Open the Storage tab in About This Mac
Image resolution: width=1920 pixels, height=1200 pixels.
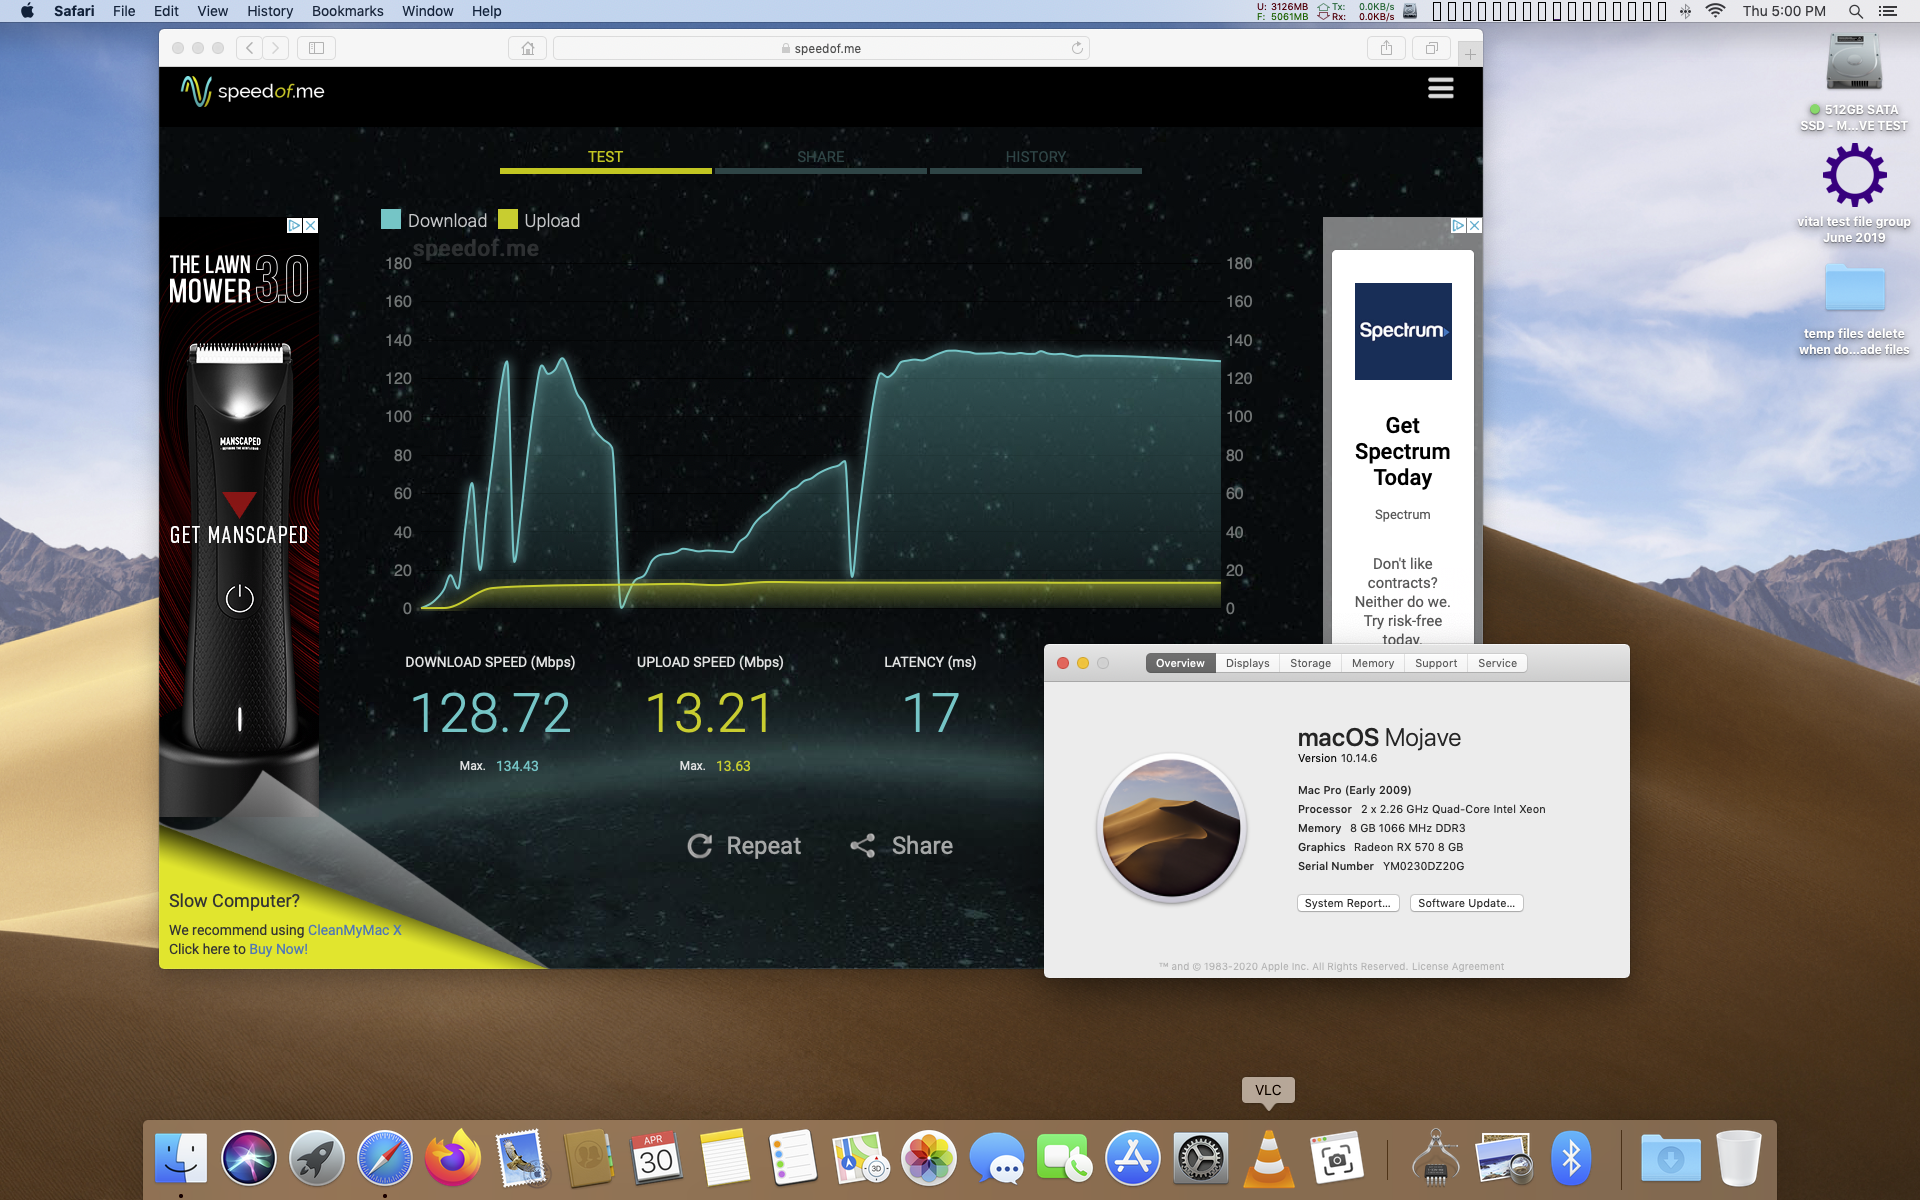1310,663
